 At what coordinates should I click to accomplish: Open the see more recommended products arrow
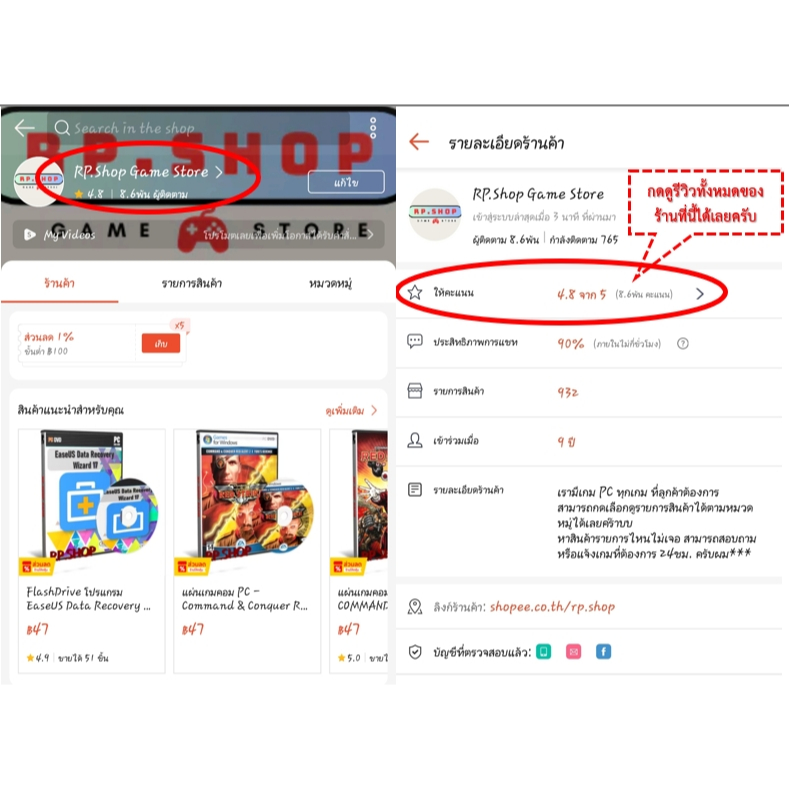point(374,410)
